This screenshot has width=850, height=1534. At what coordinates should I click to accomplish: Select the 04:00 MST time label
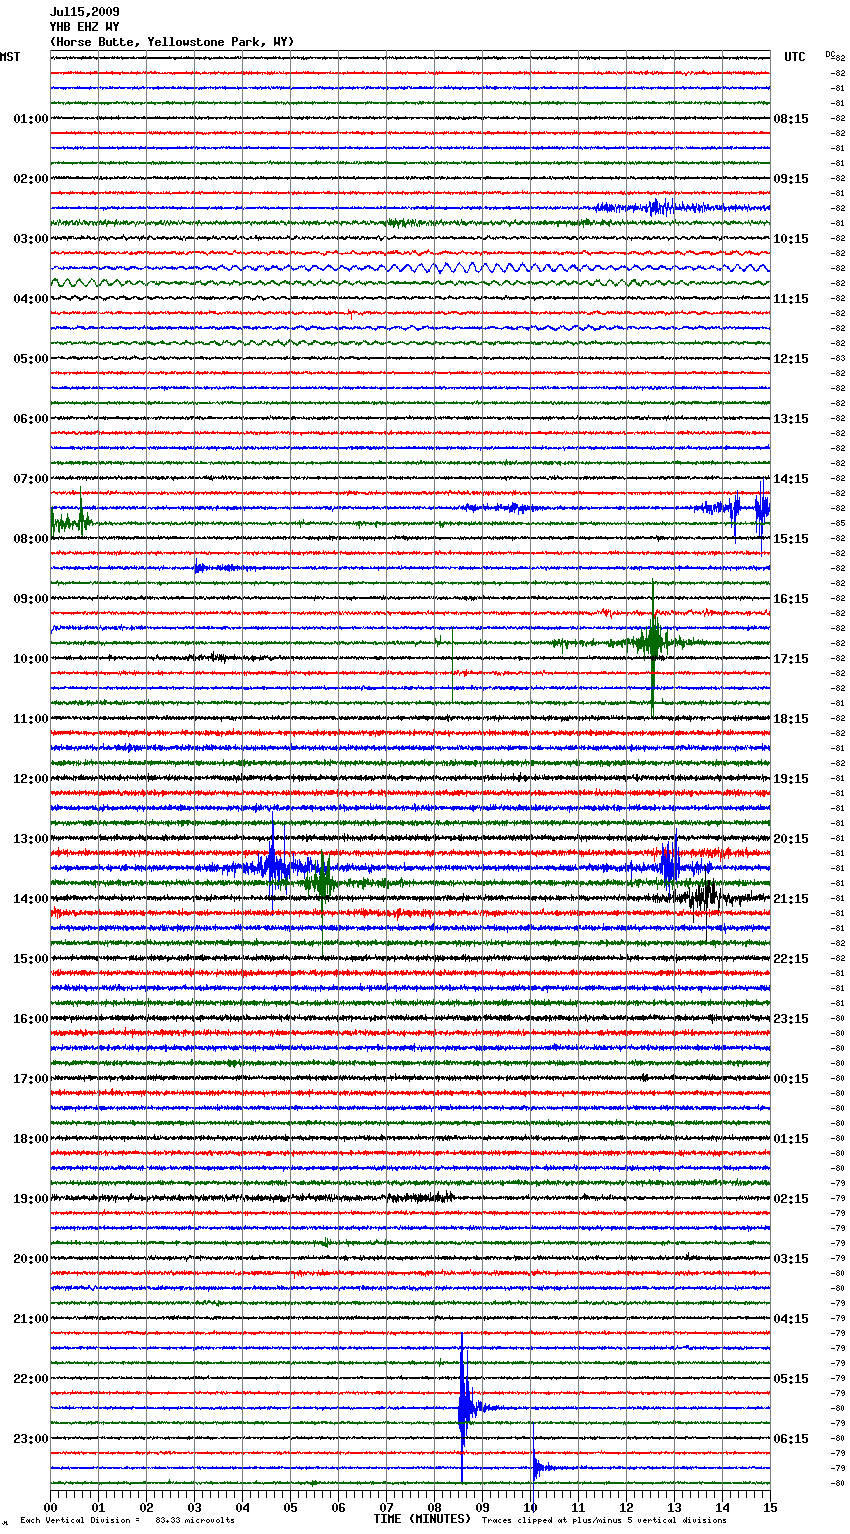click(x=30, y=299)
